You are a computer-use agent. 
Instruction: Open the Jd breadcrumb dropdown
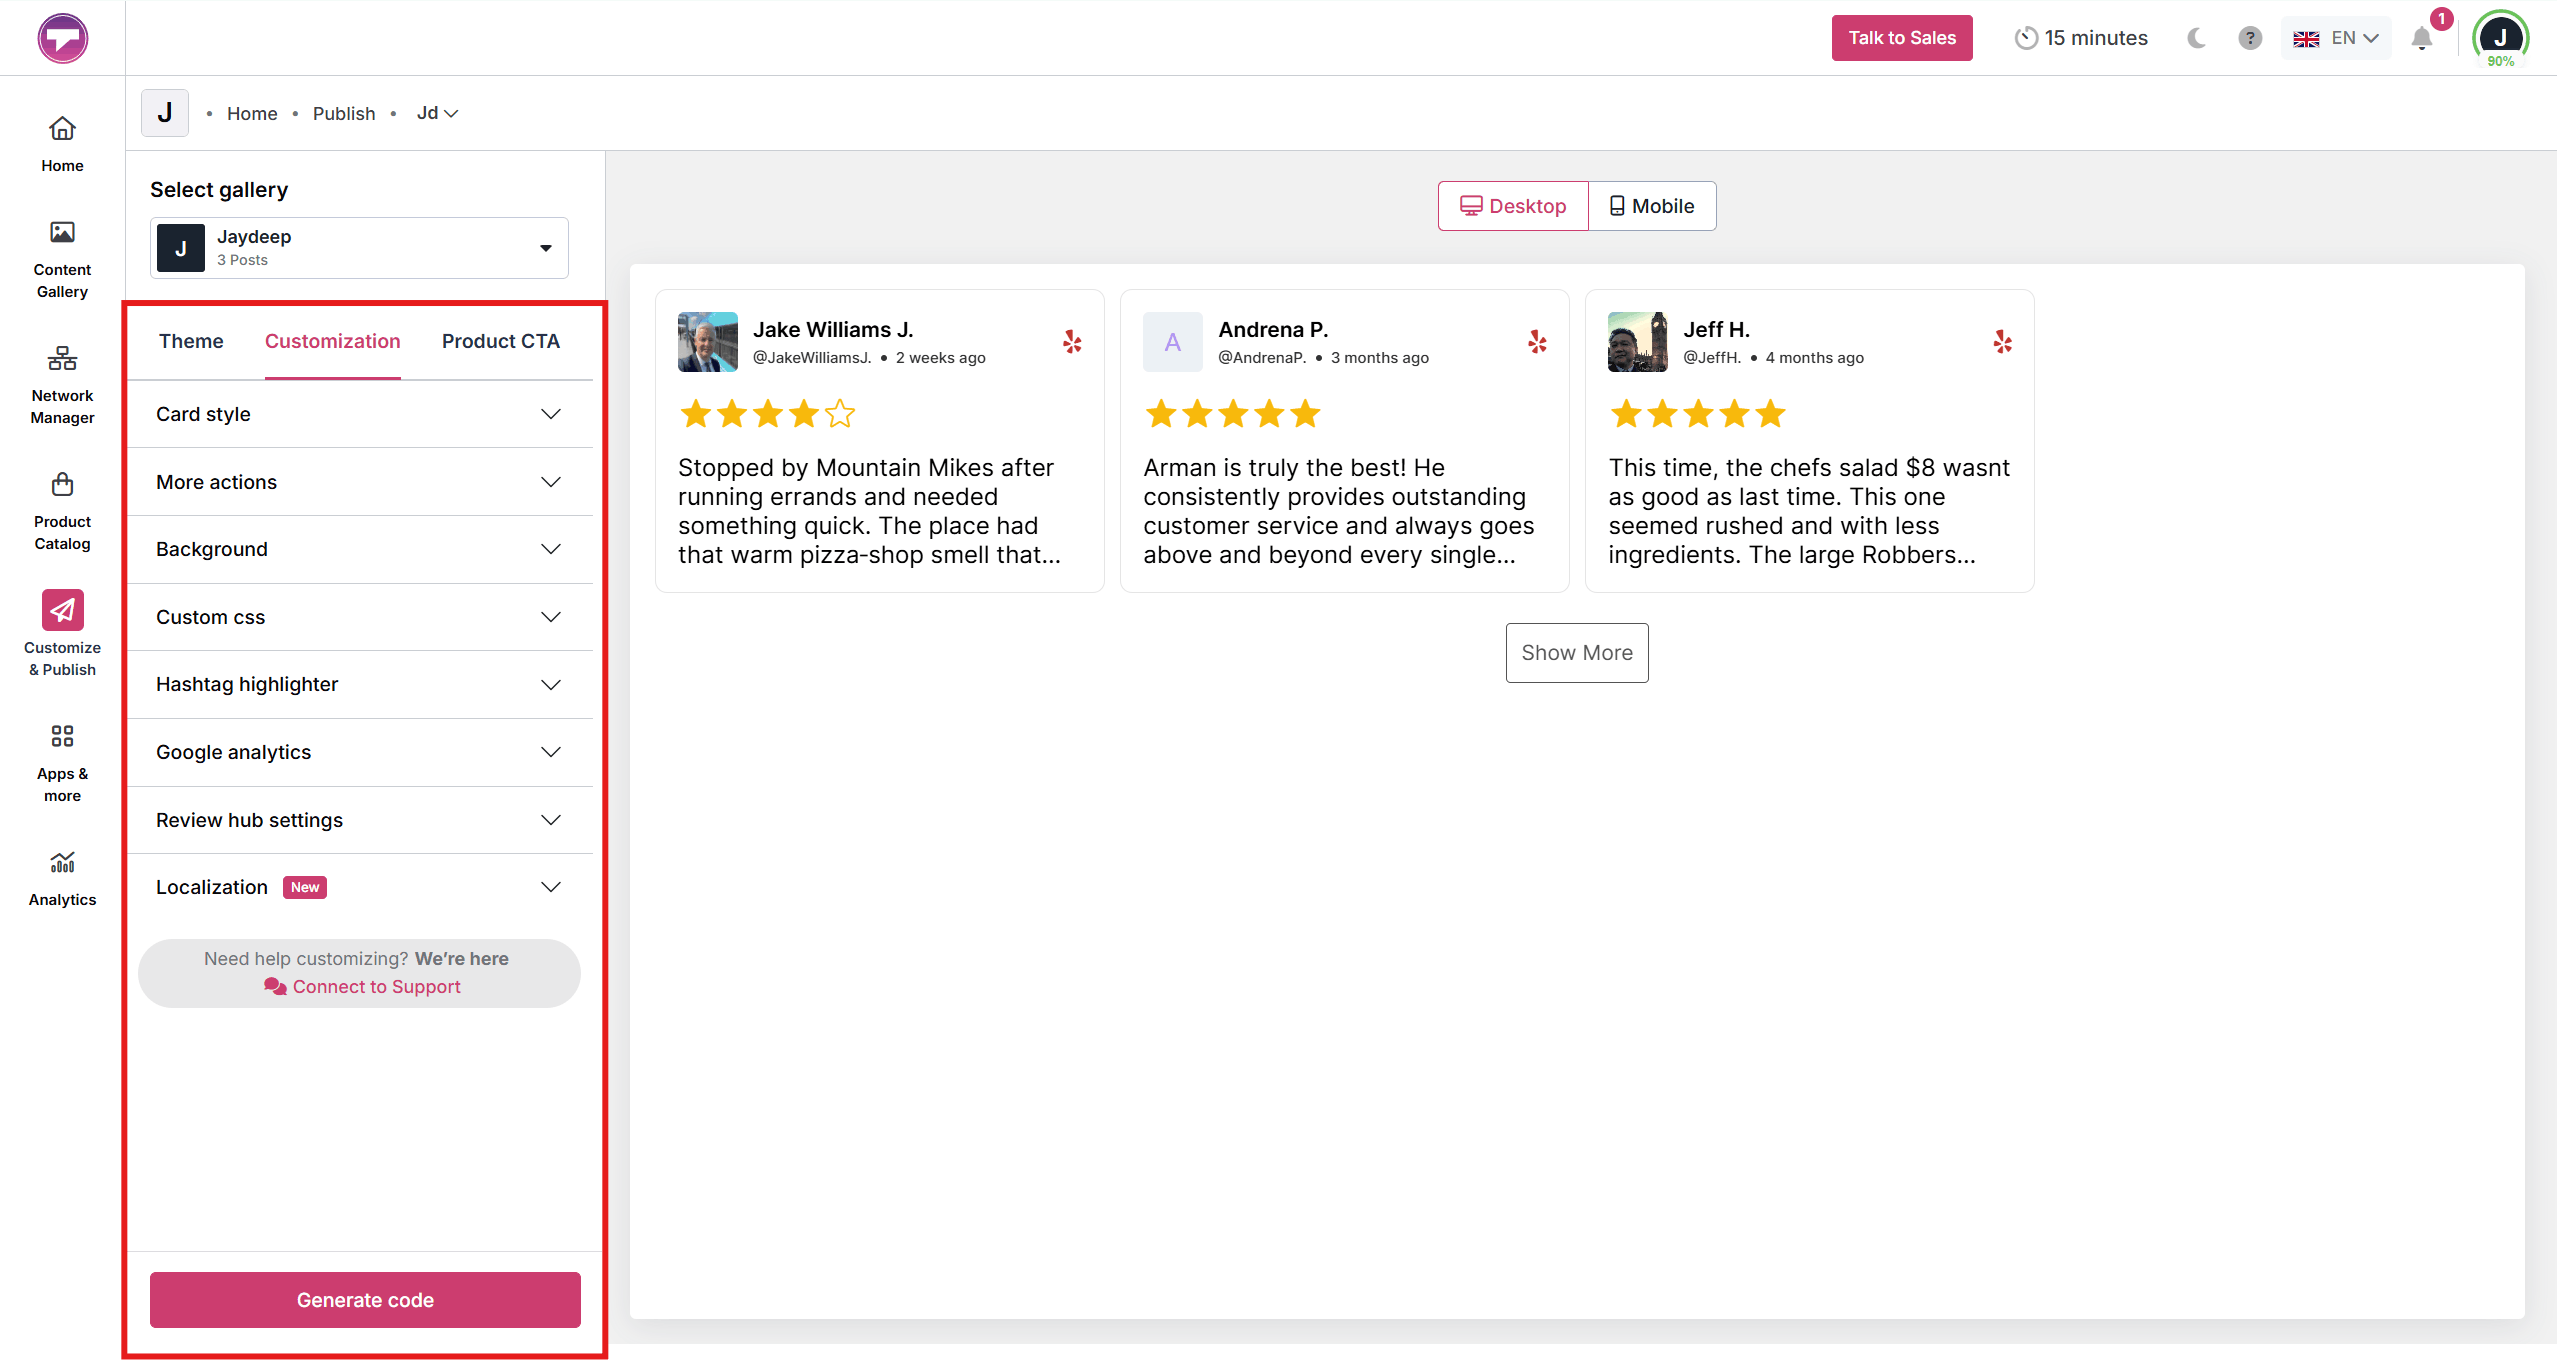pos(437,113)
